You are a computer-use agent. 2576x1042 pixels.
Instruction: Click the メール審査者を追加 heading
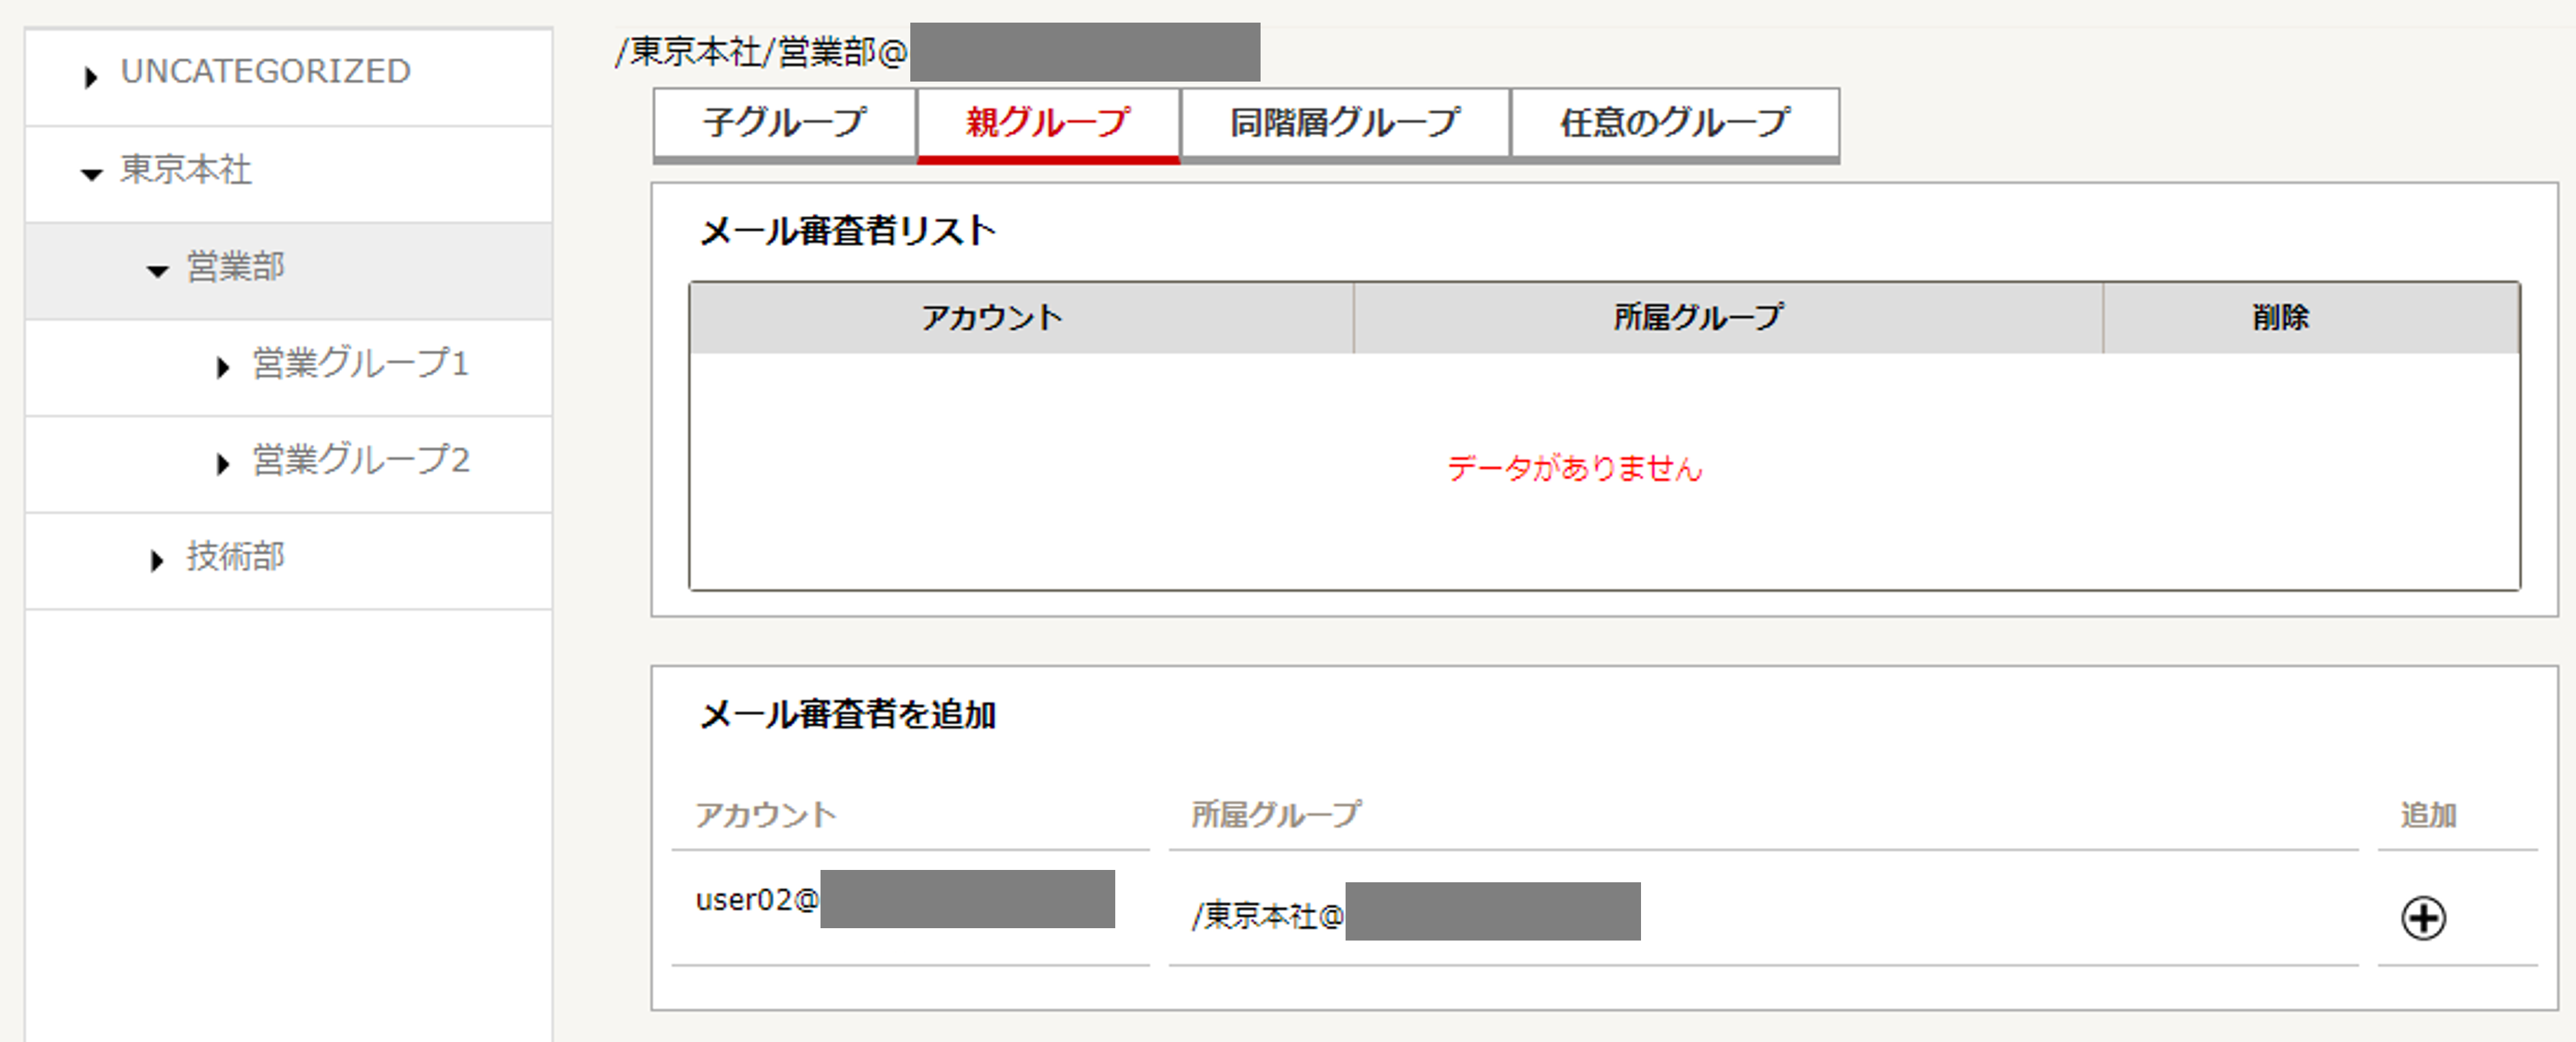point(848,715)
